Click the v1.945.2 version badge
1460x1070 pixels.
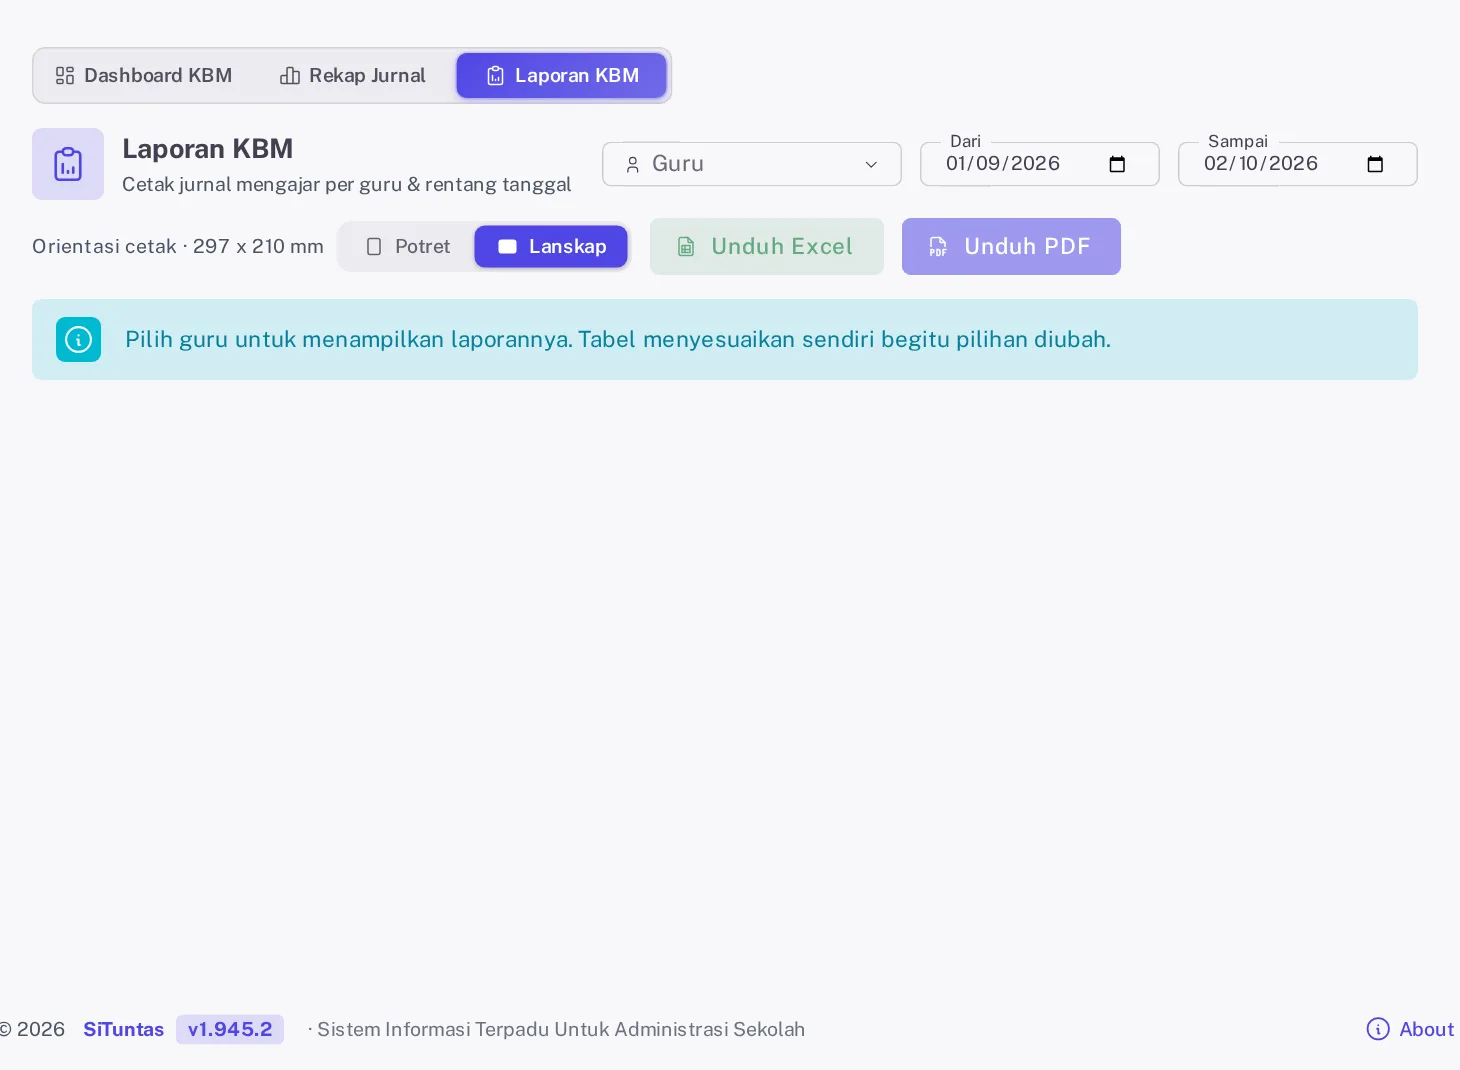click(x=230, y=1029)
